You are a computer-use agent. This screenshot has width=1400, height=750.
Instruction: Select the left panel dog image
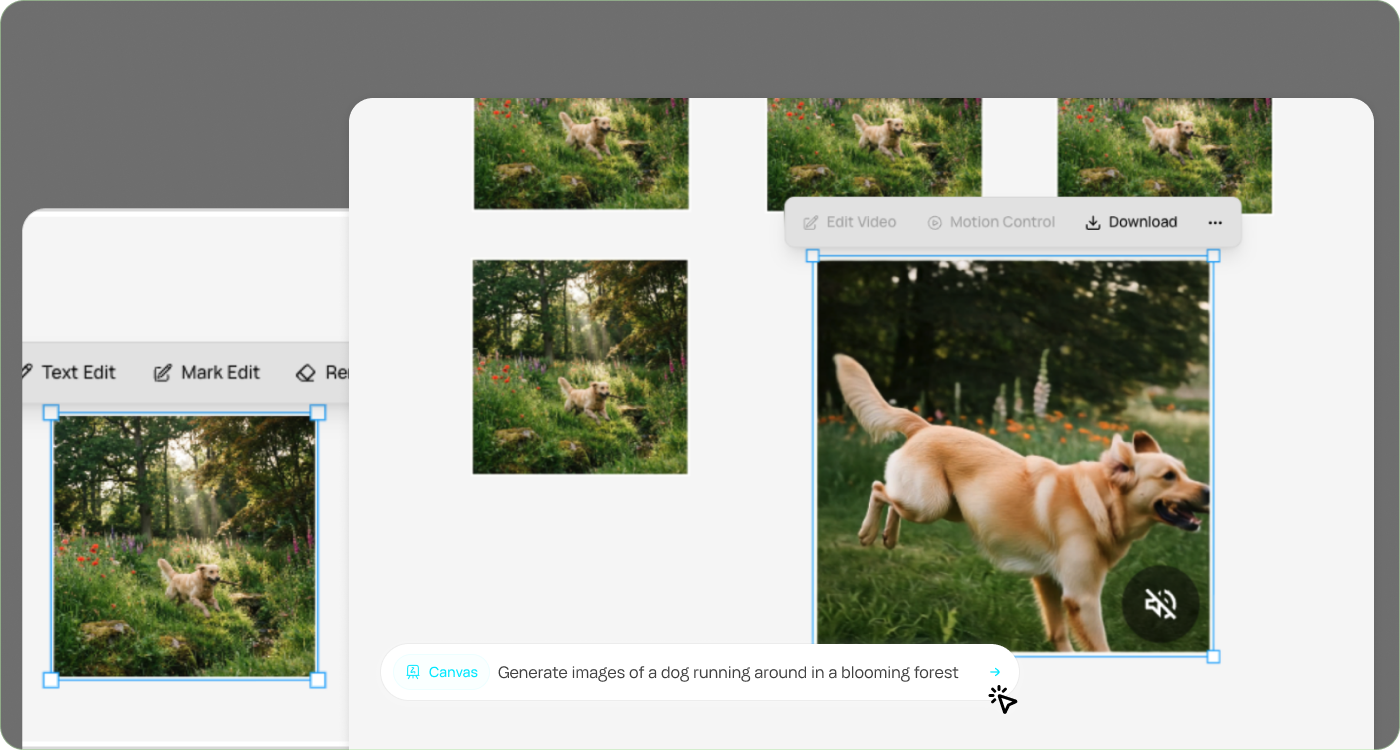pyautogui.click(x=183, y=546)
